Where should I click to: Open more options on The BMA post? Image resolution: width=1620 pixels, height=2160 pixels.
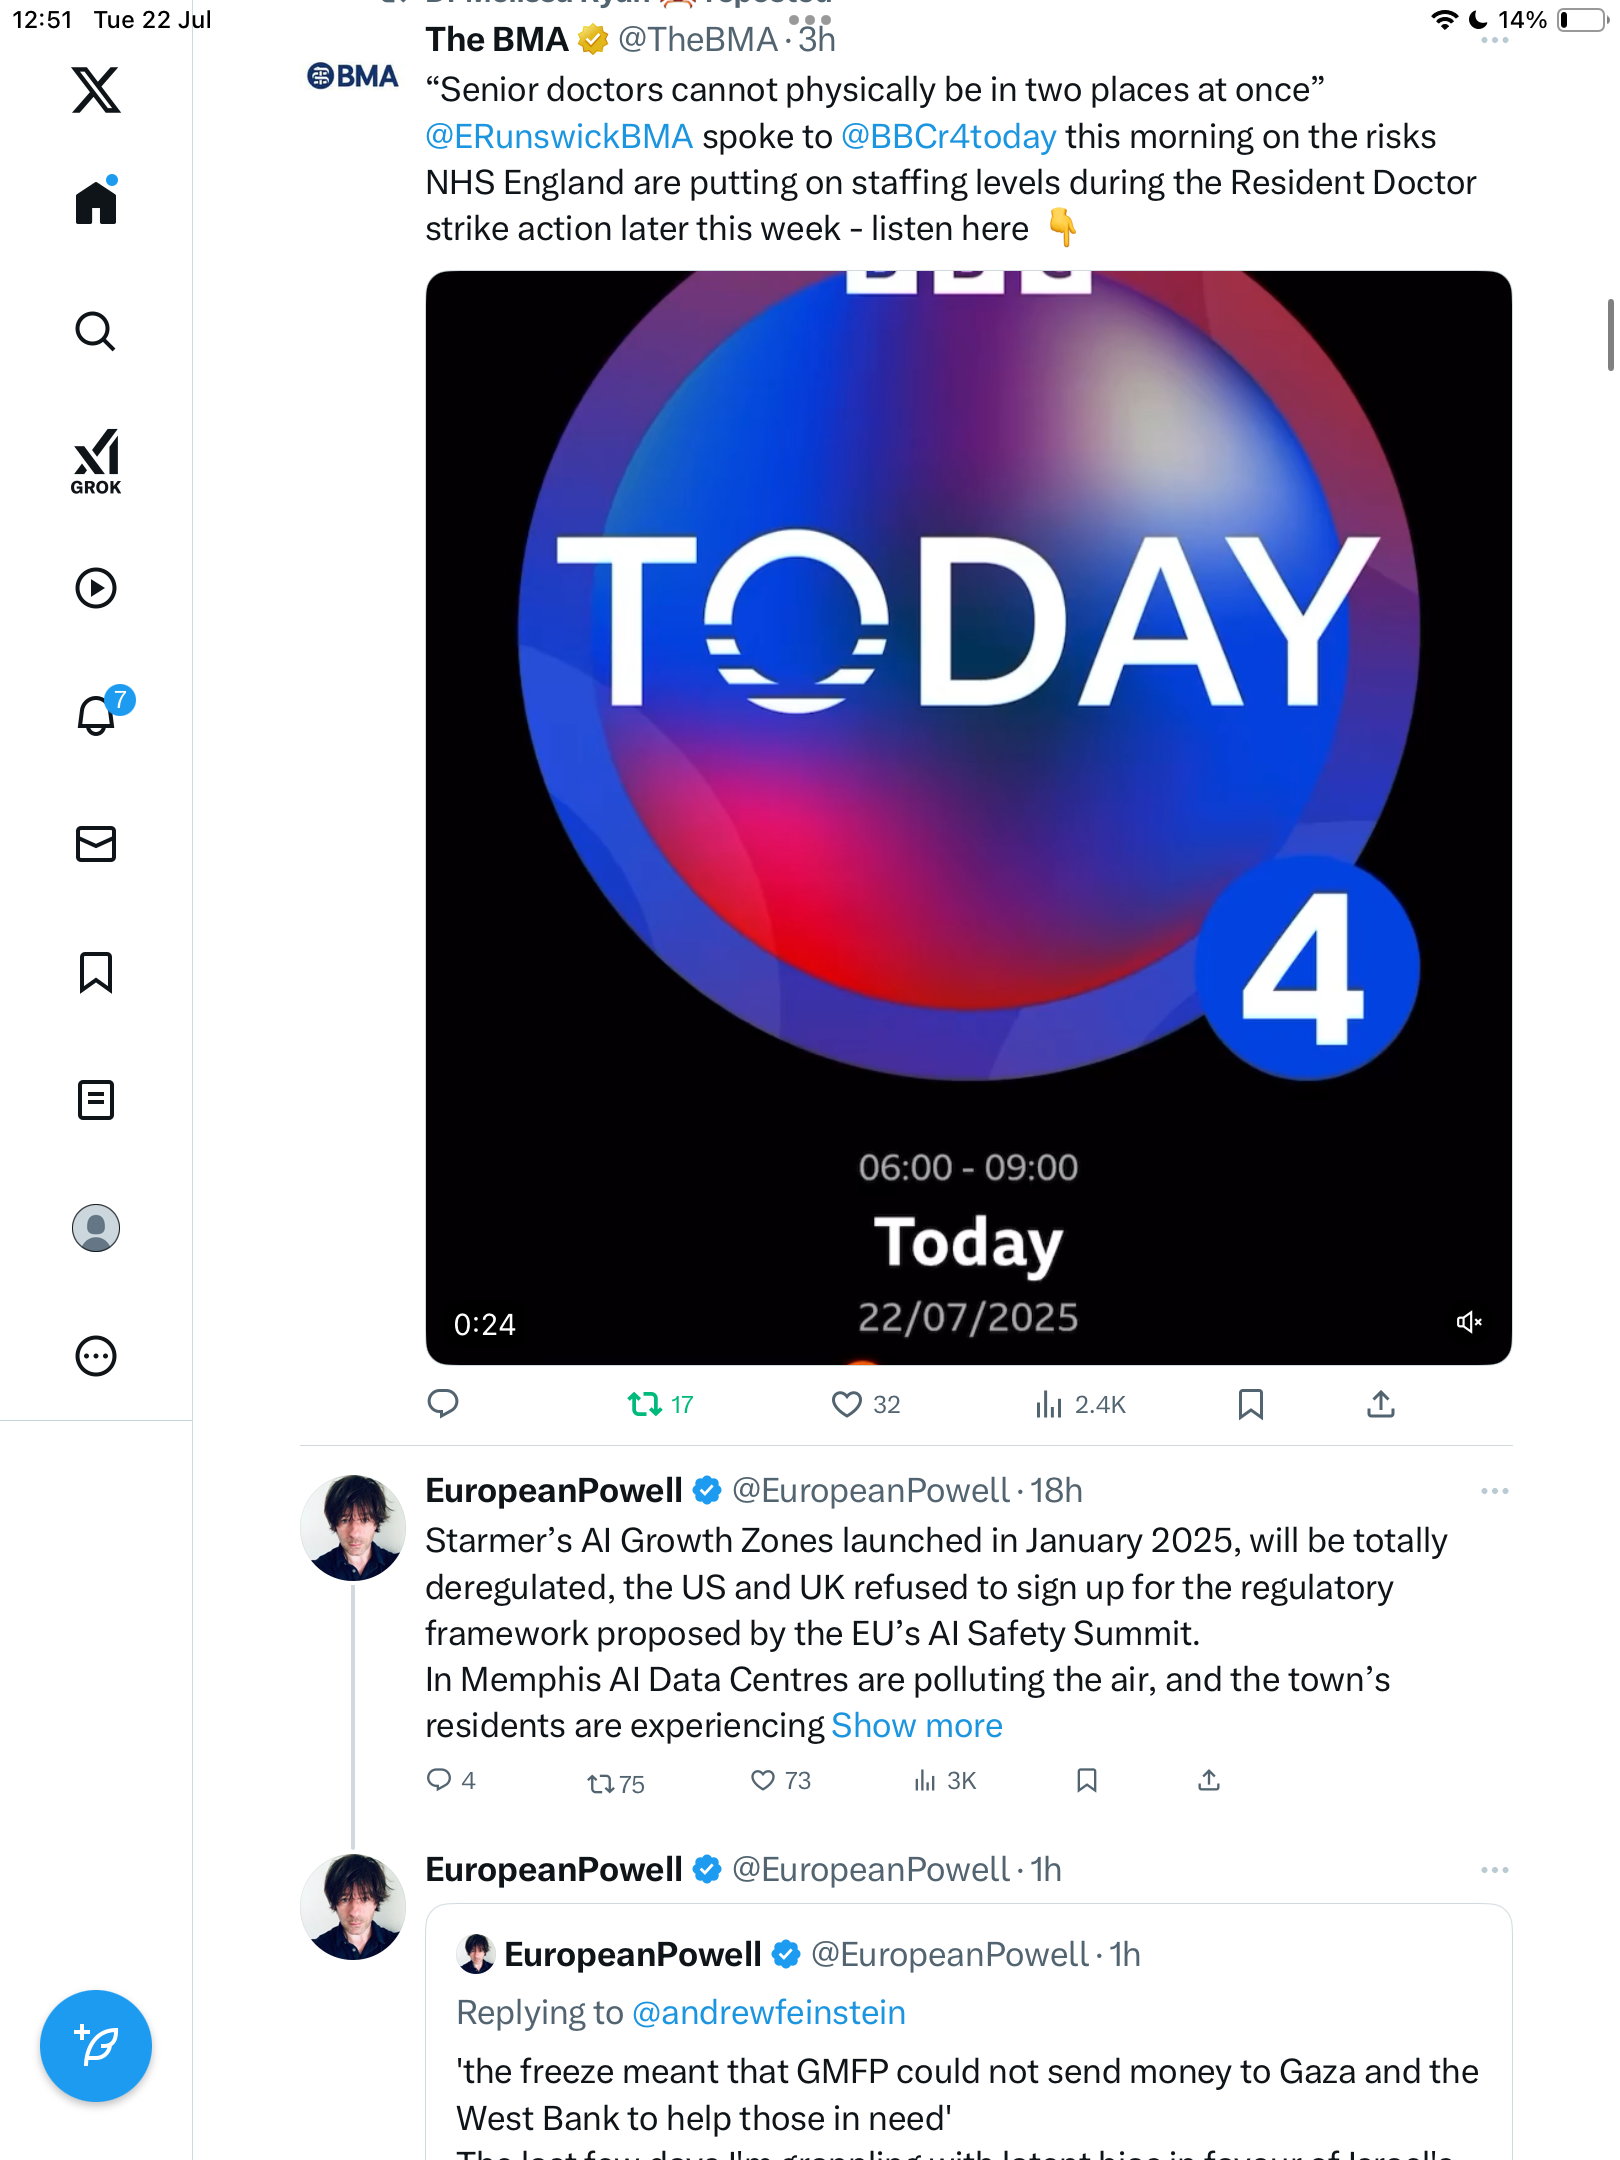1494,41
